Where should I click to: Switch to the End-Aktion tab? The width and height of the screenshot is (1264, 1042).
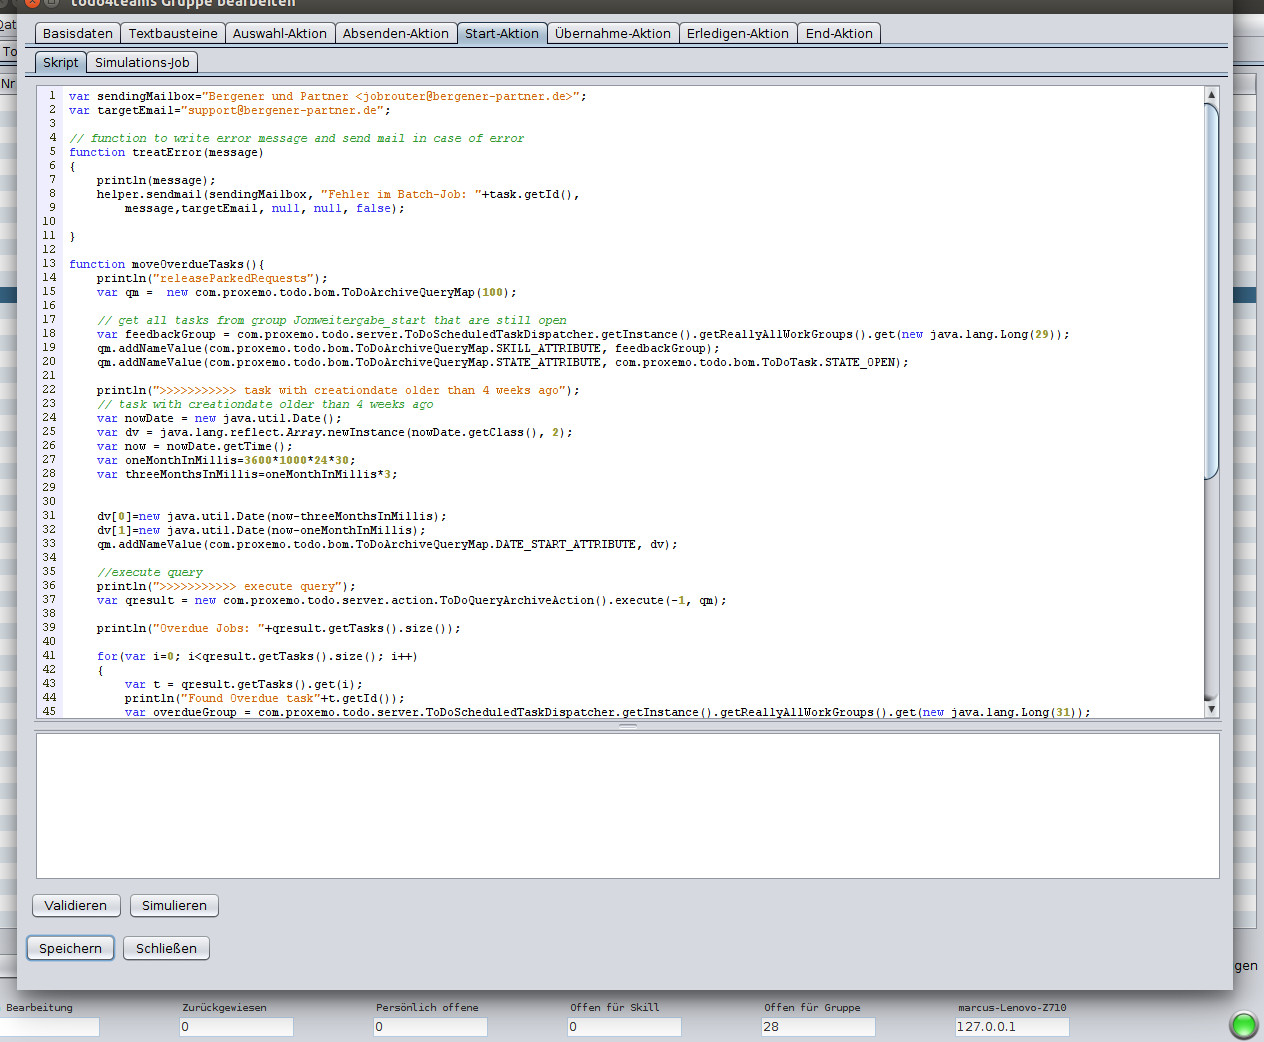coord(839,33)
